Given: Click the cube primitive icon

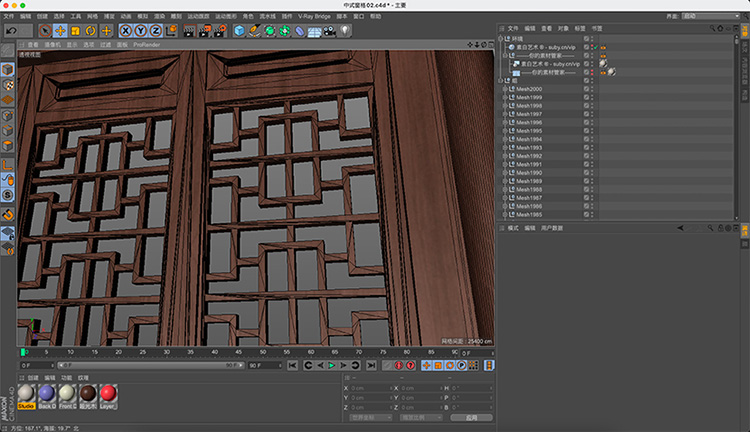Looking at the screenshot, I should point(240,31).
